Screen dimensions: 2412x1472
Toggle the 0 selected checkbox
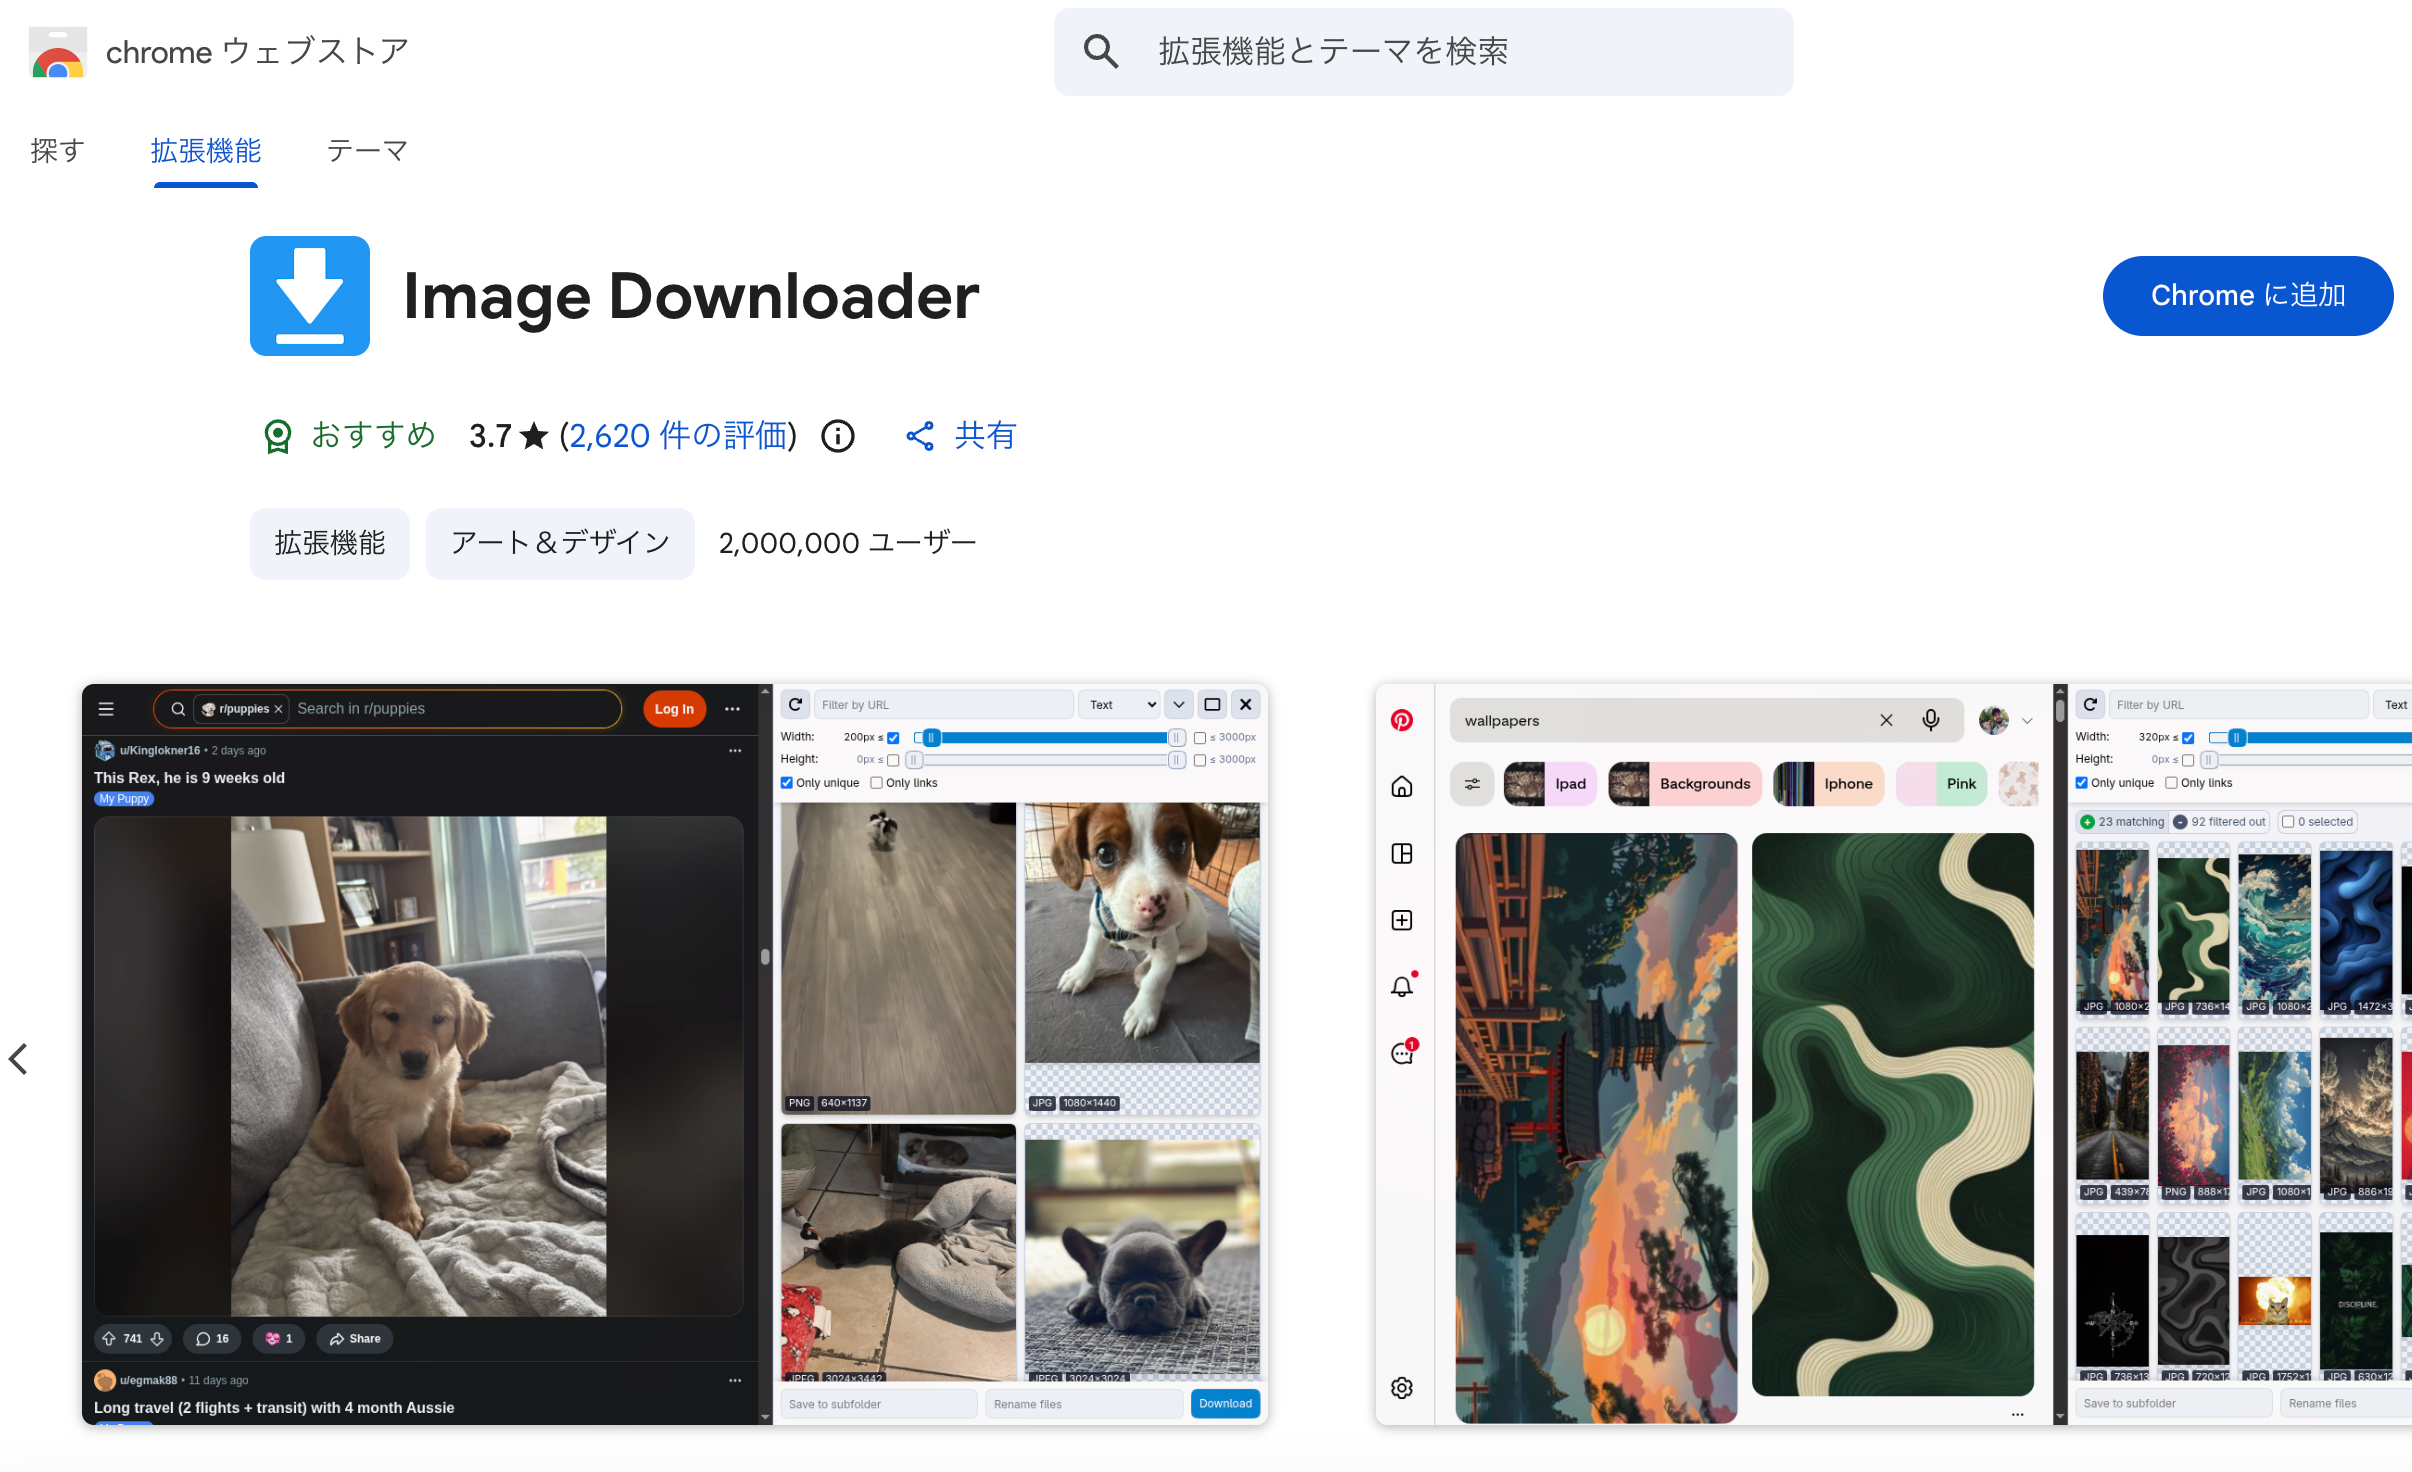(x=2288, y=822)
